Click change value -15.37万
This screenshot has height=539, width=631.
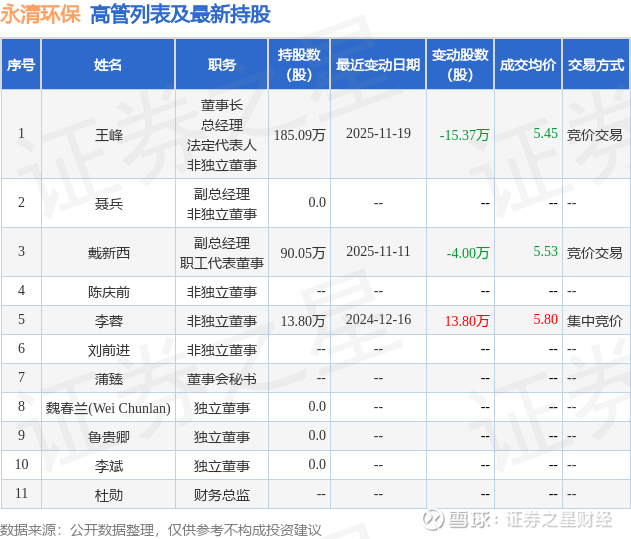[x=464, y=135]
